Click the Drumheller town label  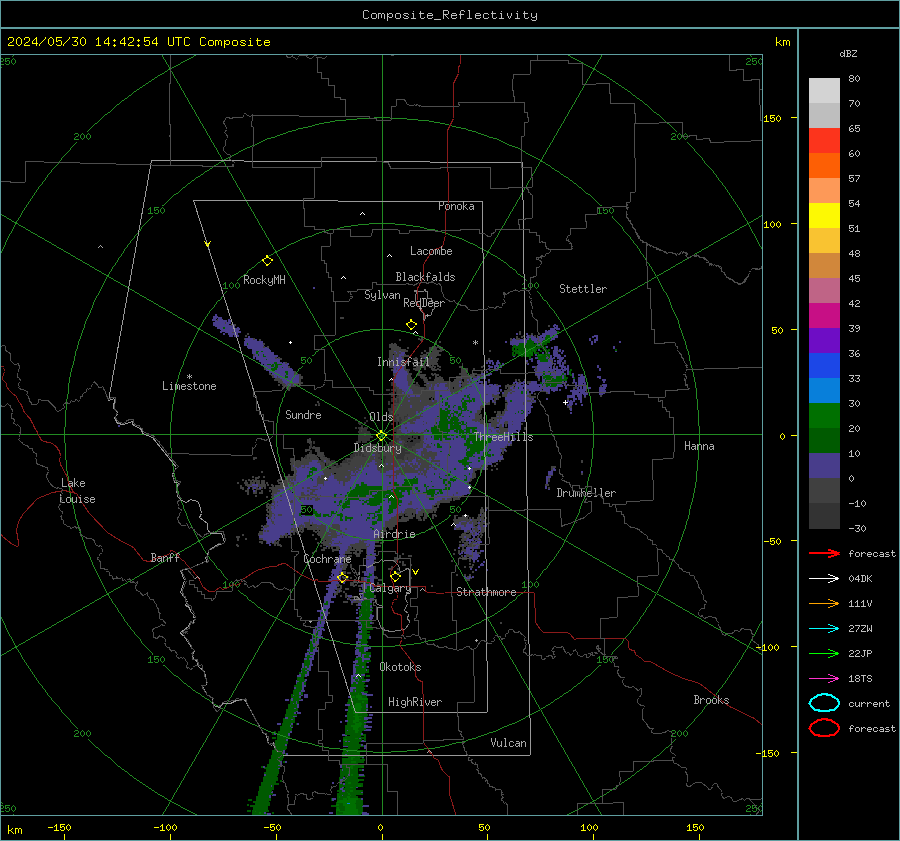tap(586, 493)
